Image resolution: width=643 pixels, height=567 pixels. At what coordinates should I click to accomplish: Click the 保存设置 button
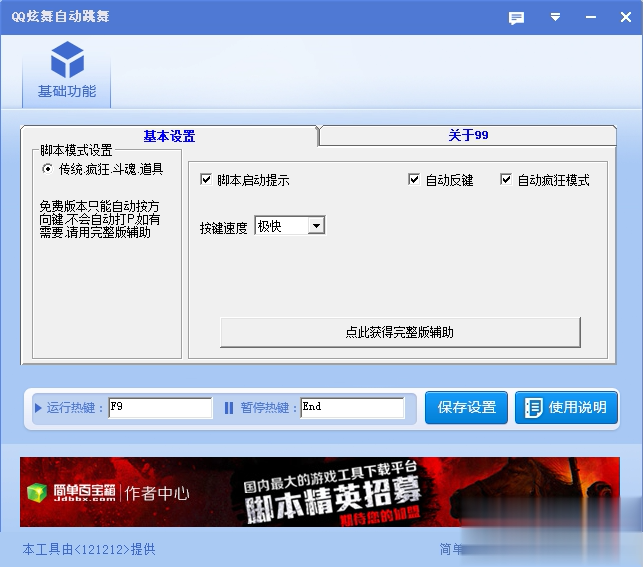point(466,407)
